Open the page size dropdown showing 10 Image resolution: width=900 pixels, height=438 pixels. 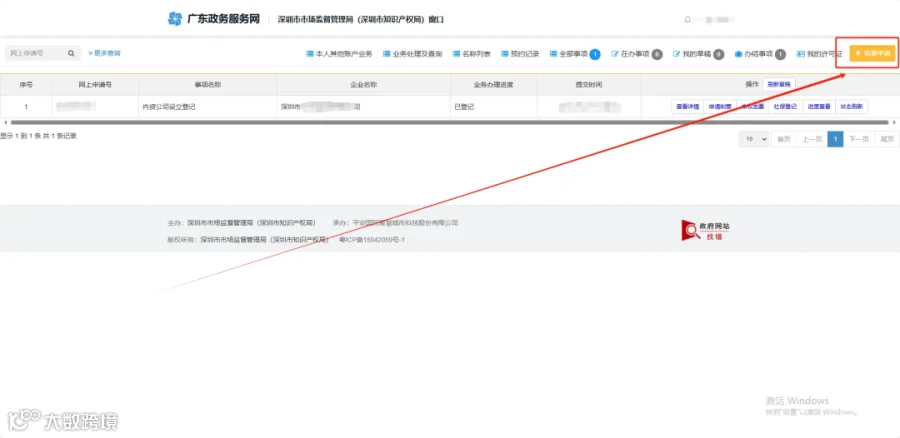point(754,139)
